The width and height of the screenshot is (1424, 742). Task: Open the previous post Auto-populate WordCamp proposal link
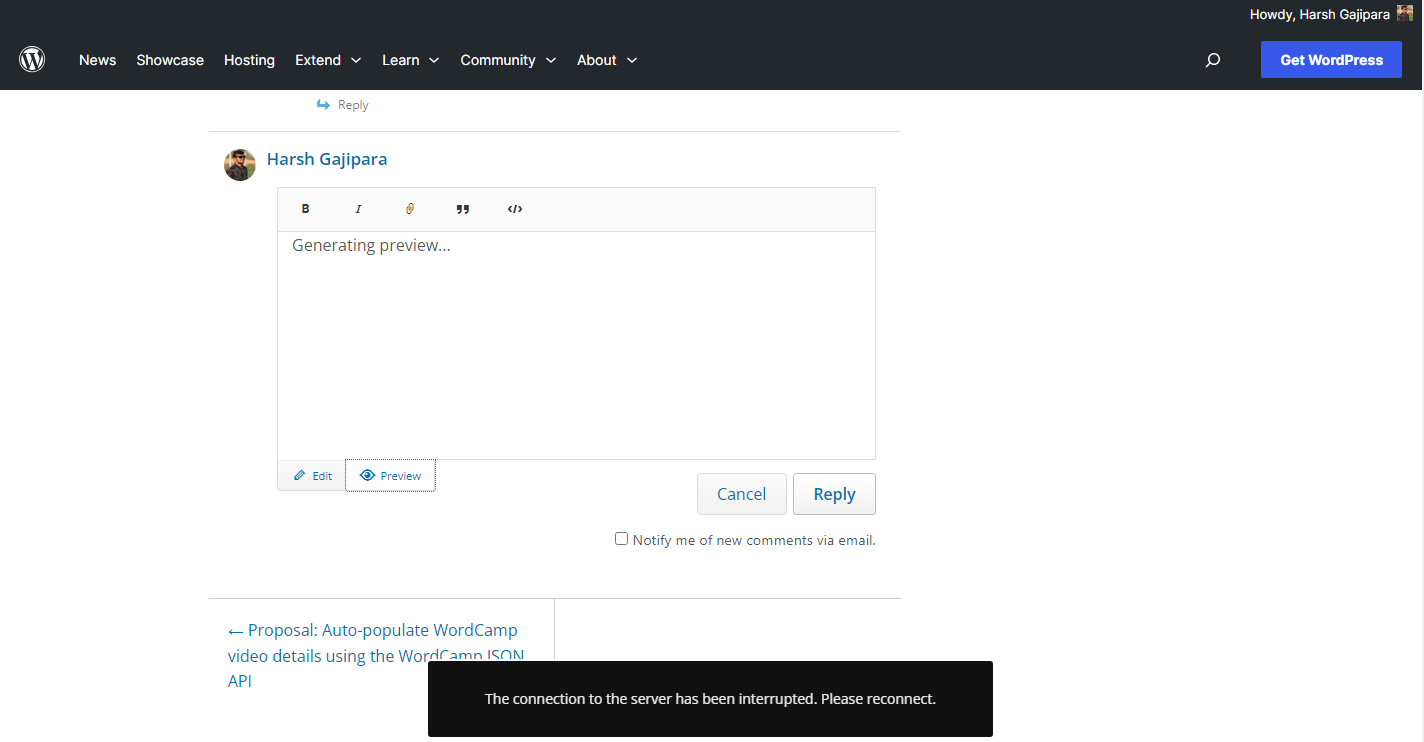[x=377, y=655]
